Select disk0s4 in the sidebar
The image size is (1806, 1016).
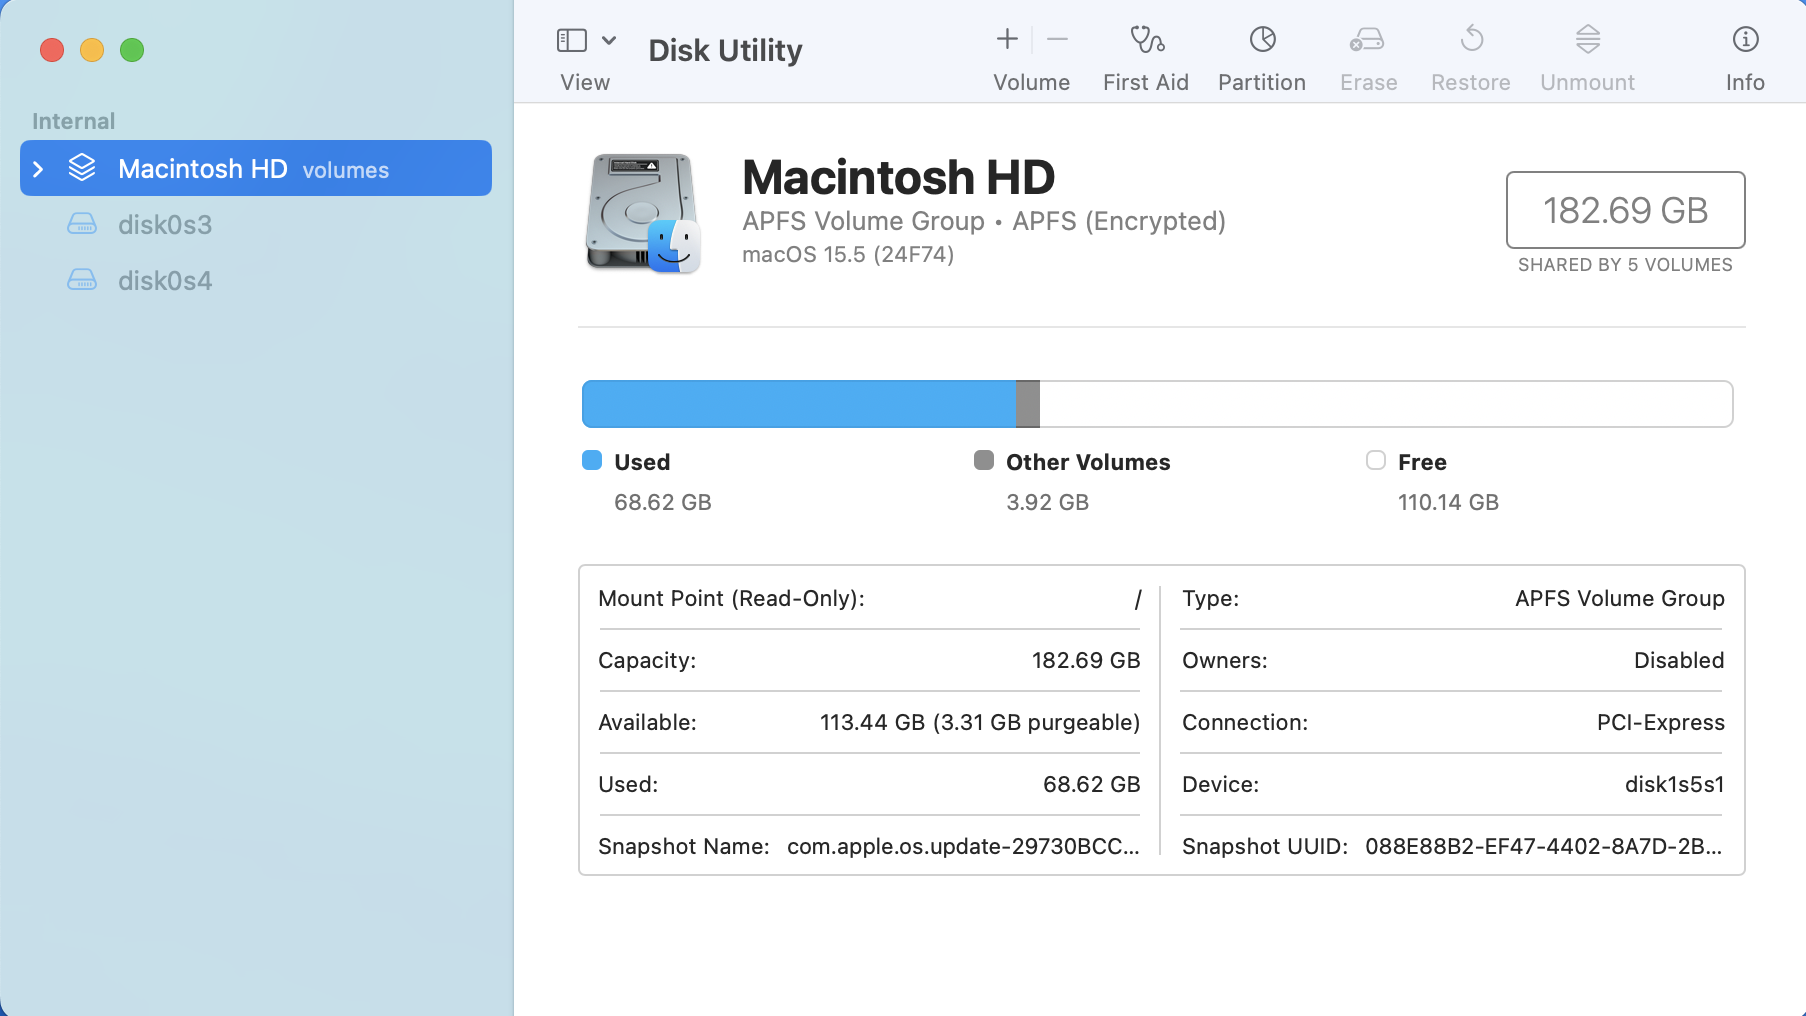pos(165,281)
